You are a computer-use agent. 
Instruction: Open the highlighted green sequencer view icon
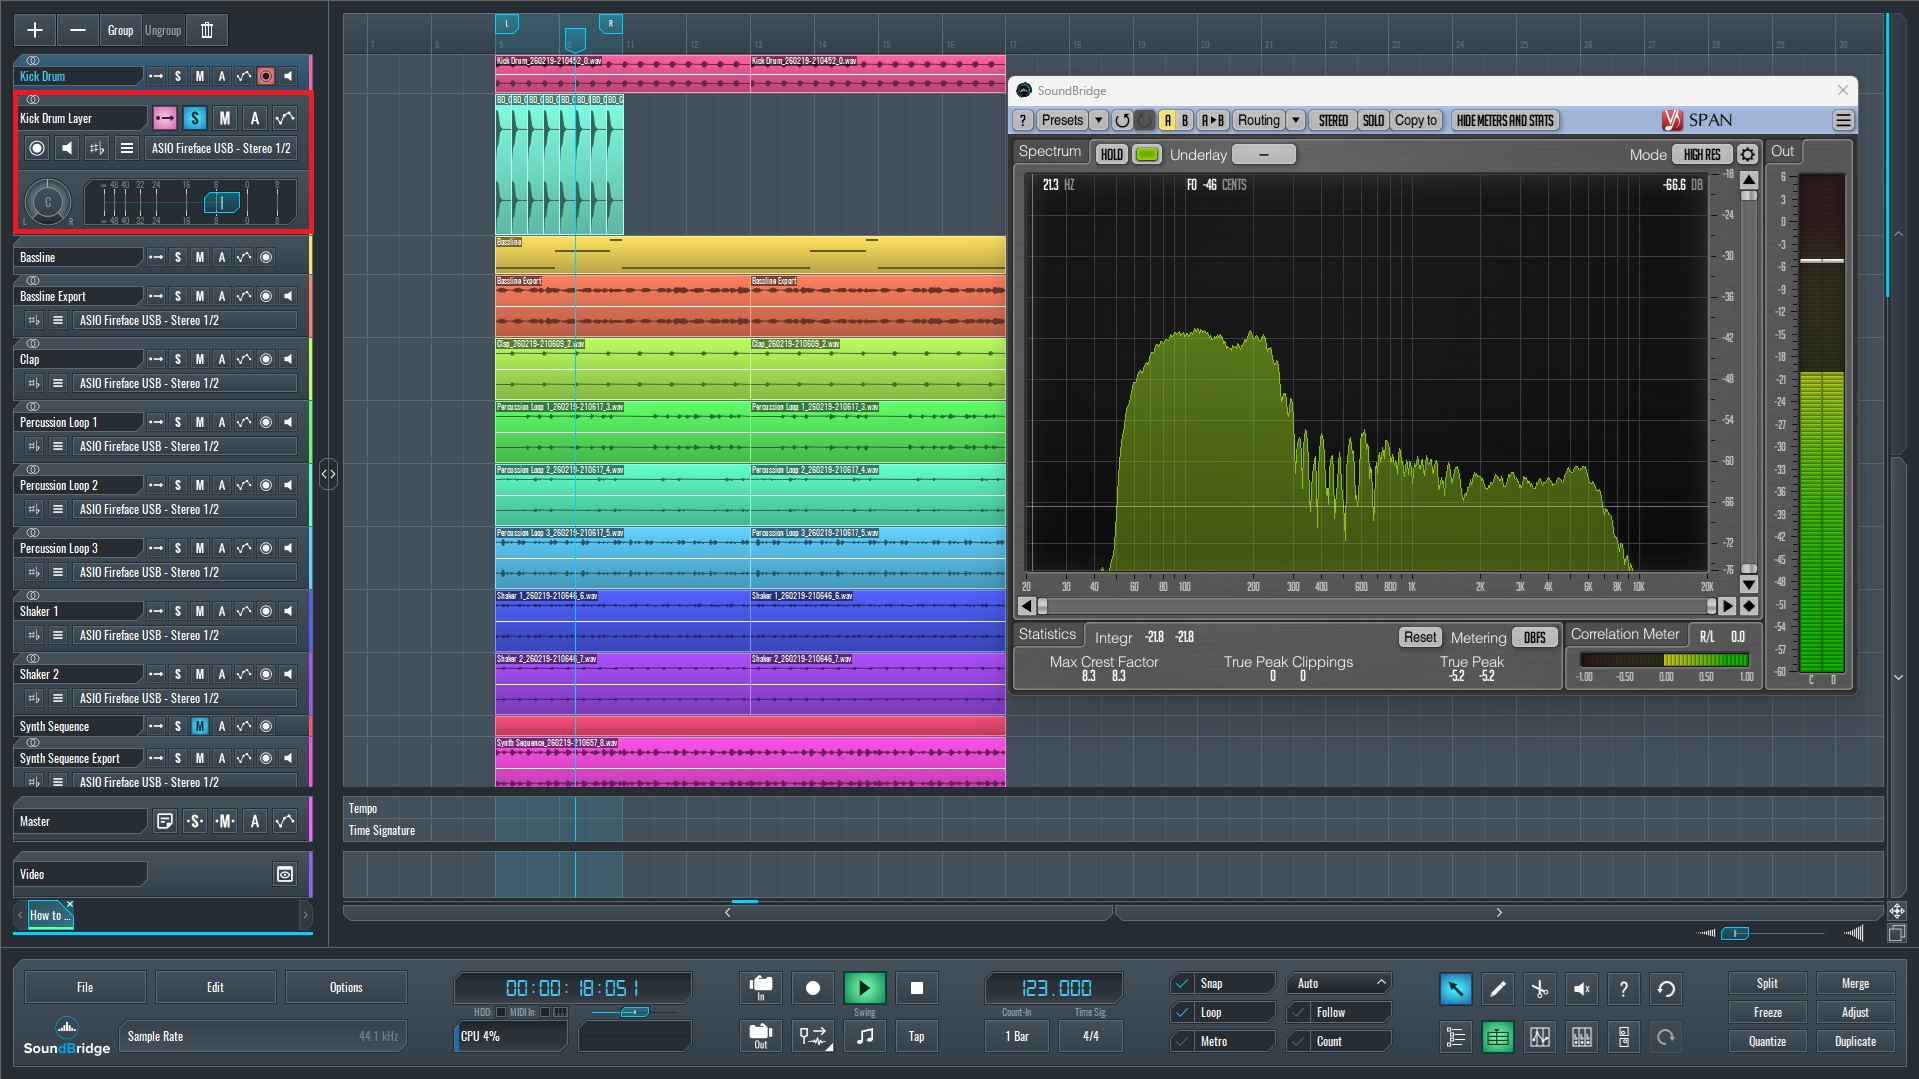[1498, 1037]
